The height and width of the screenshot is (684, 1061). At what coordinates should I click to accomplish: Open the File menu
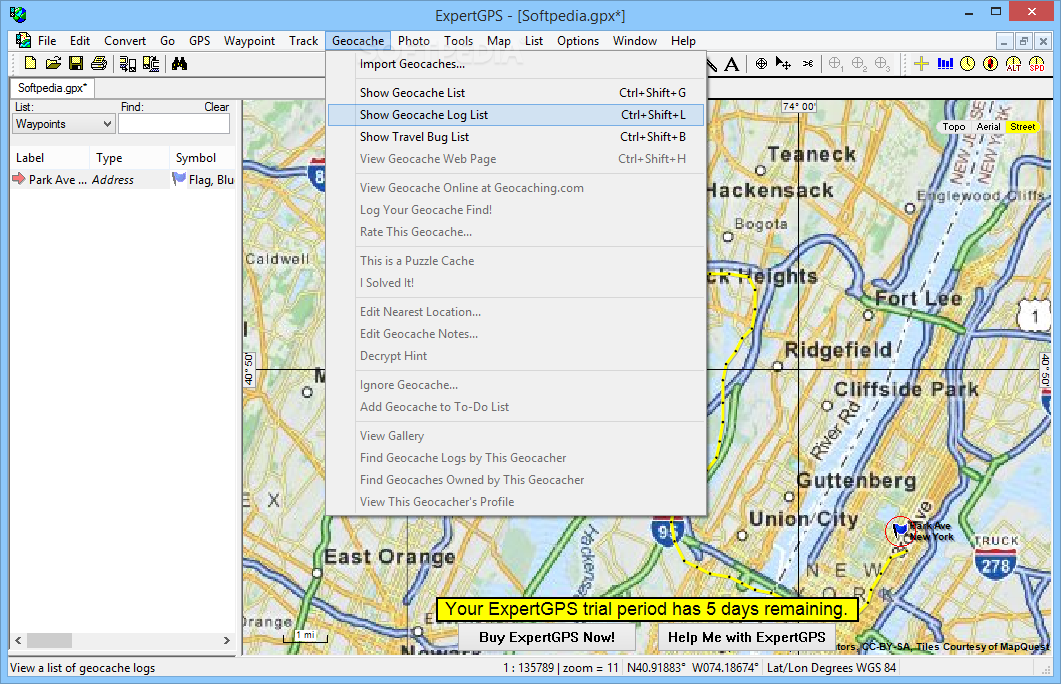coord(47,41)
